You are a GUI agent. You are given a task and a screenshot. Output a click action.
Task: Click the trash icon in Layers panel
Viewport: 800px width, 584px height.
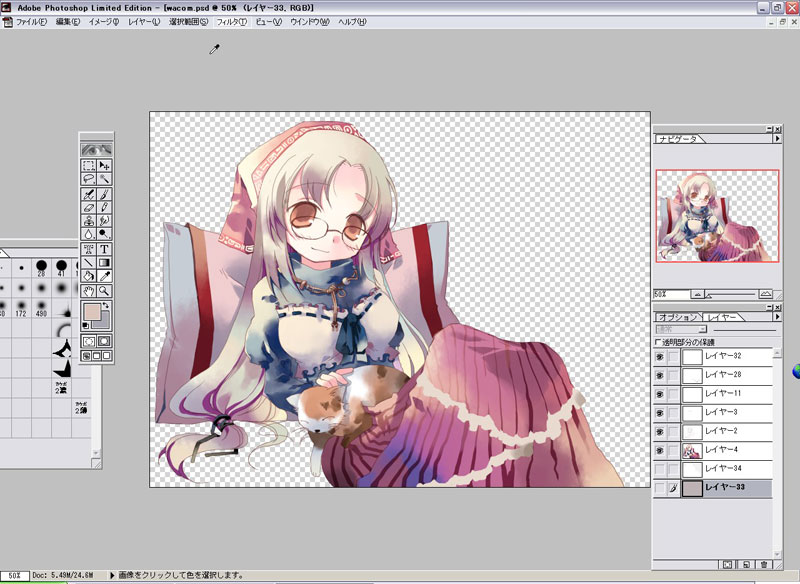click(764, 565)
